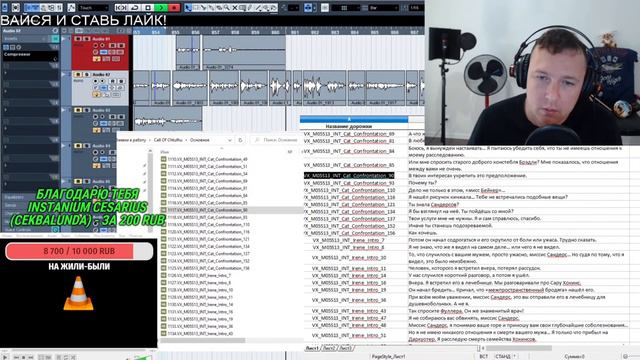640x360 pixels.
Task: Open the Bar grid type dropdown
Action: (383, 8)
